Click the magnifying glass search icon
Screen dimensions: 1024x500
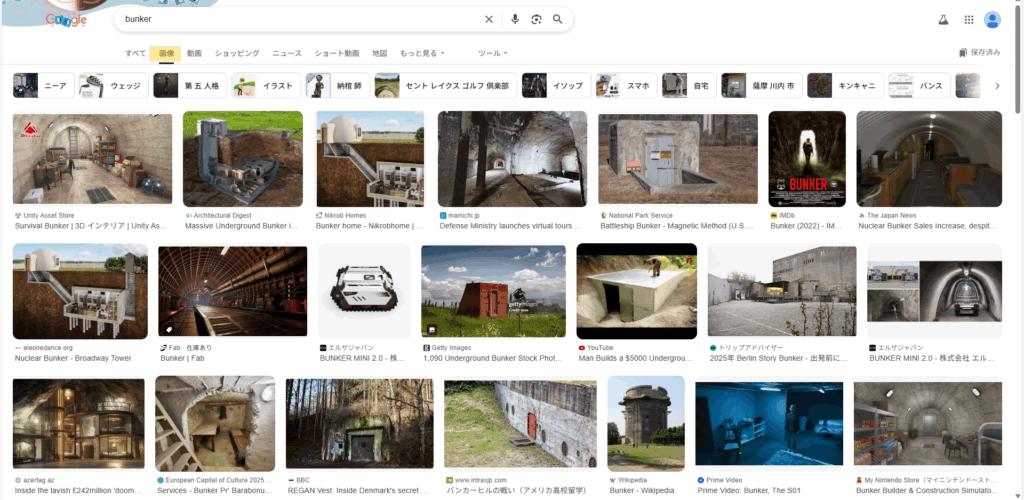[x=558, y=19]
